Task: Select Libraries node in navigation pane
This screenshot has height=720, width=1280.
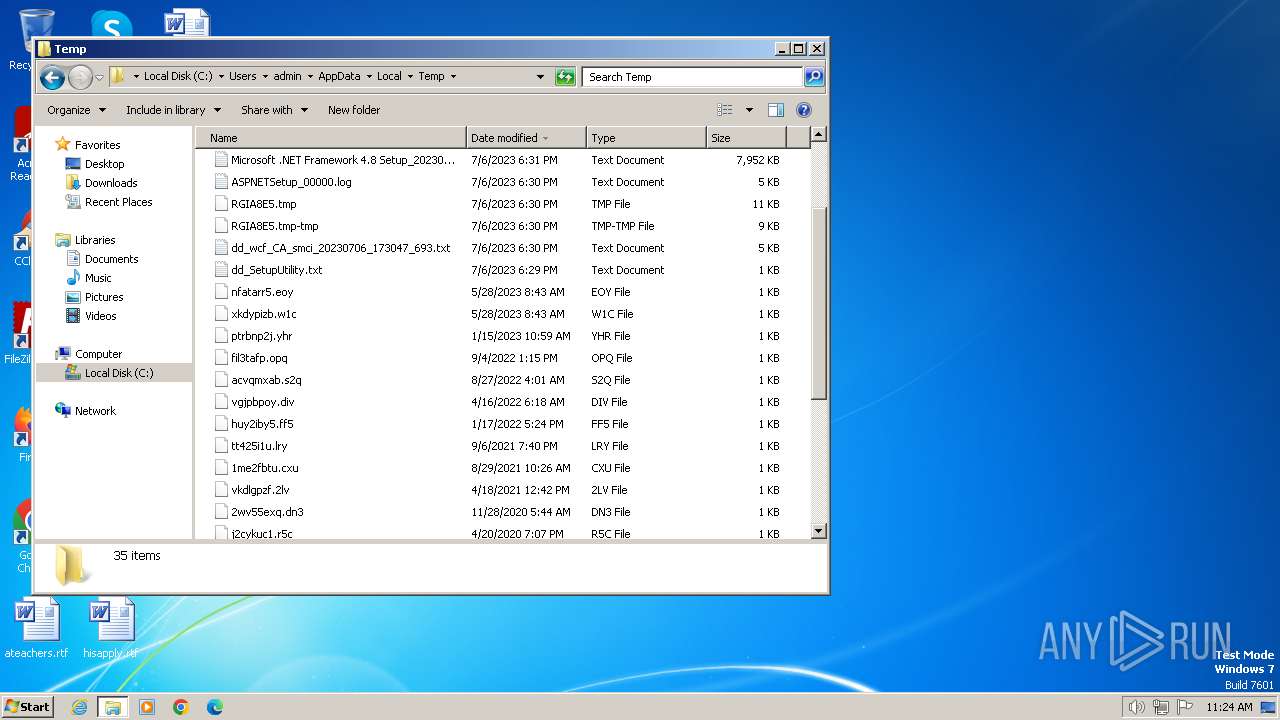Action: tap(95, 240)
